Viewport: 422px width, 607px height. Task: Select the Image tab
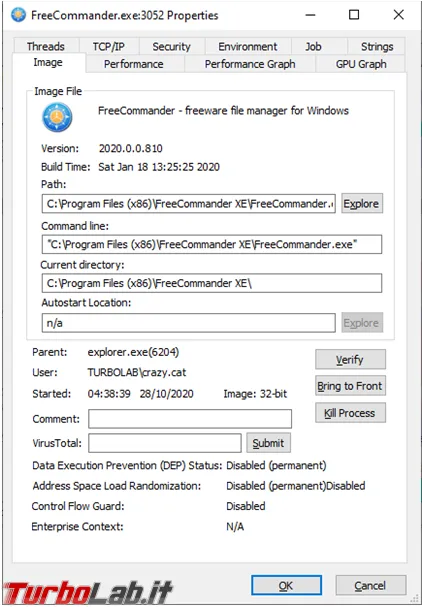coord(48,62)
